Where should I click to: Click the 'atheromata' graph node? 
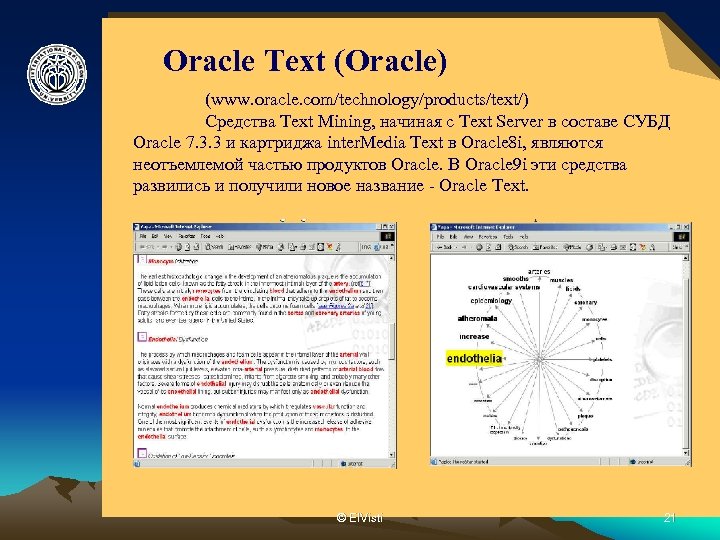[x=478, y=318]
